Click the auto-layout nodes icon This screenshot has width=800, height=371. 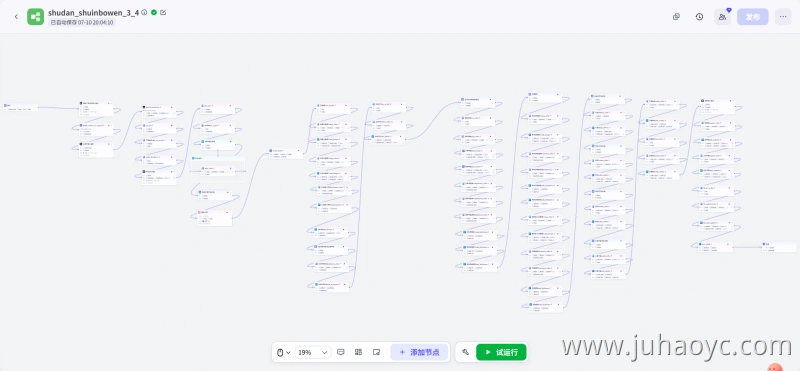coord(359,352)
